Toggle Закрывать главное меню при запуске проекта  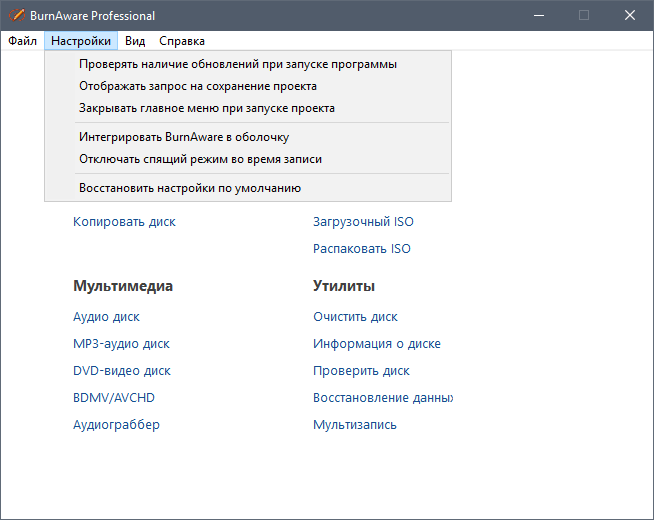248,108
